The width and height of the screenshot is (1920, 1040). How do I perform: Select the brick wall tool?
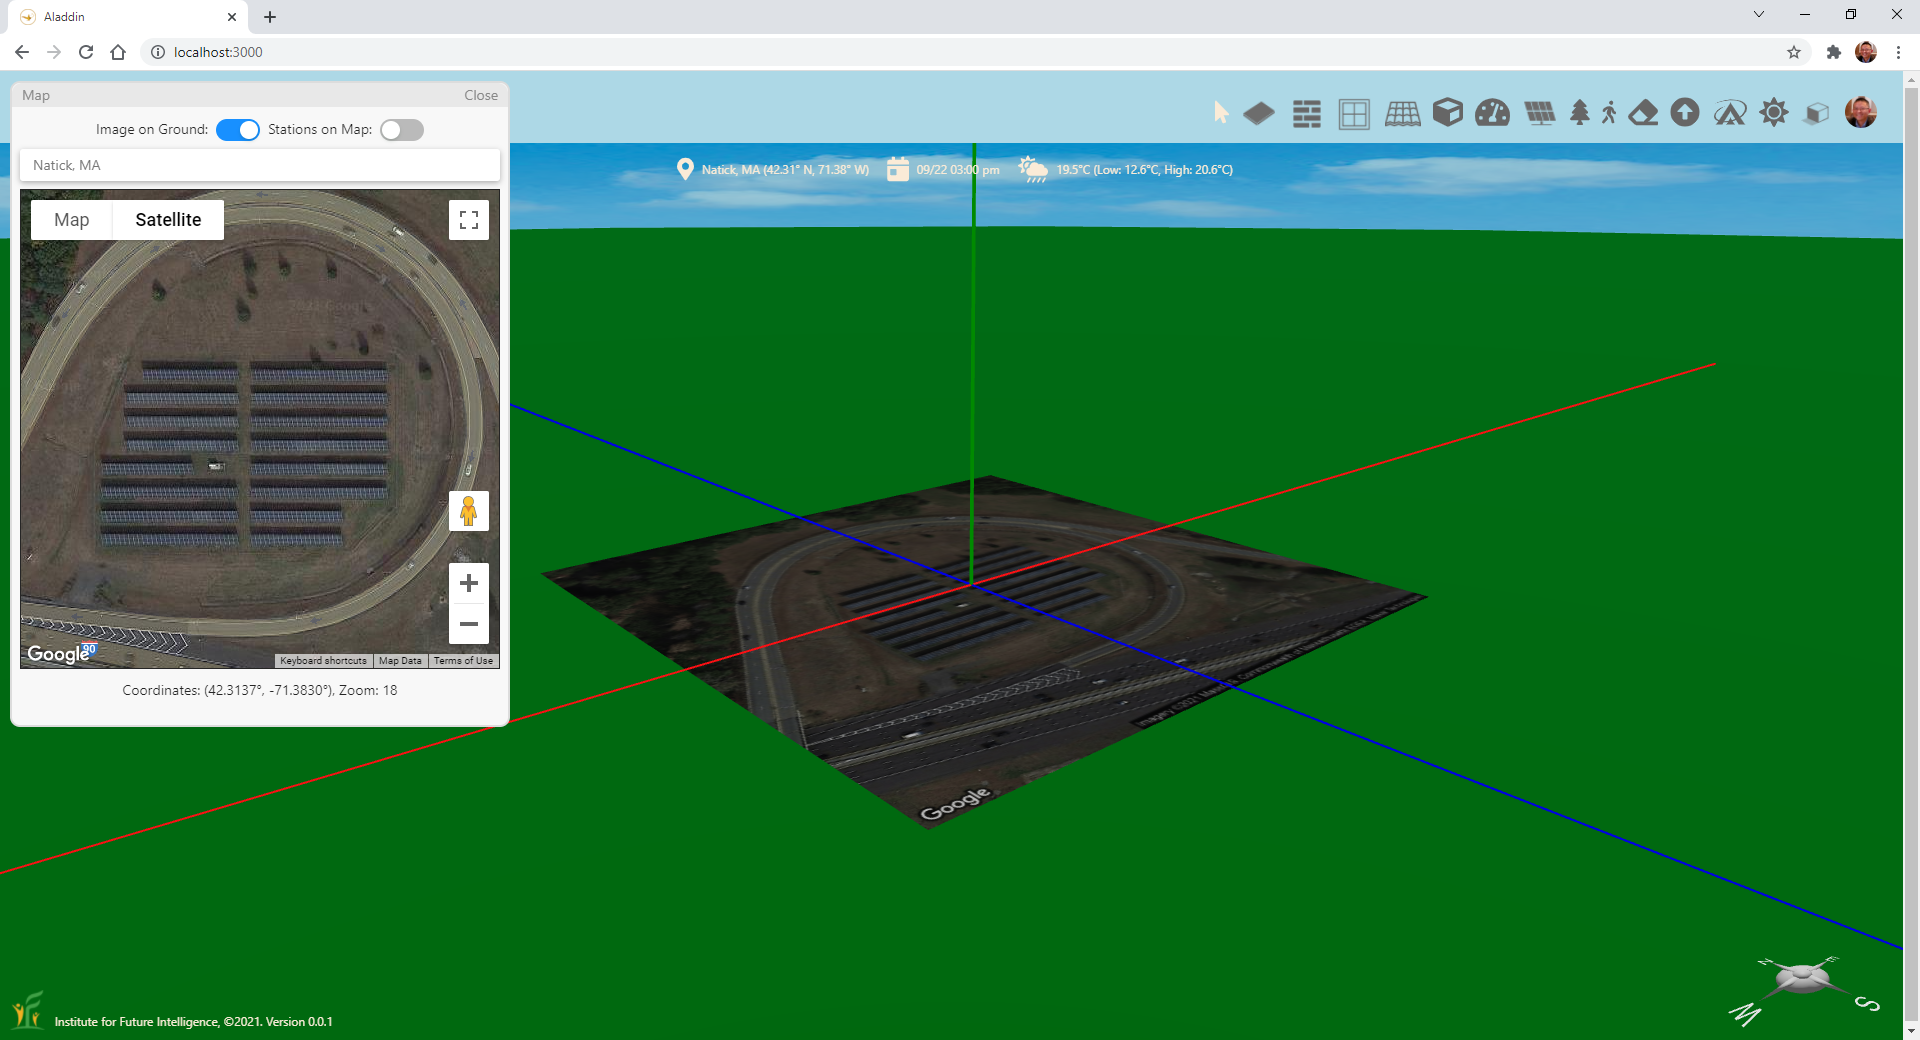[1306, 114]
